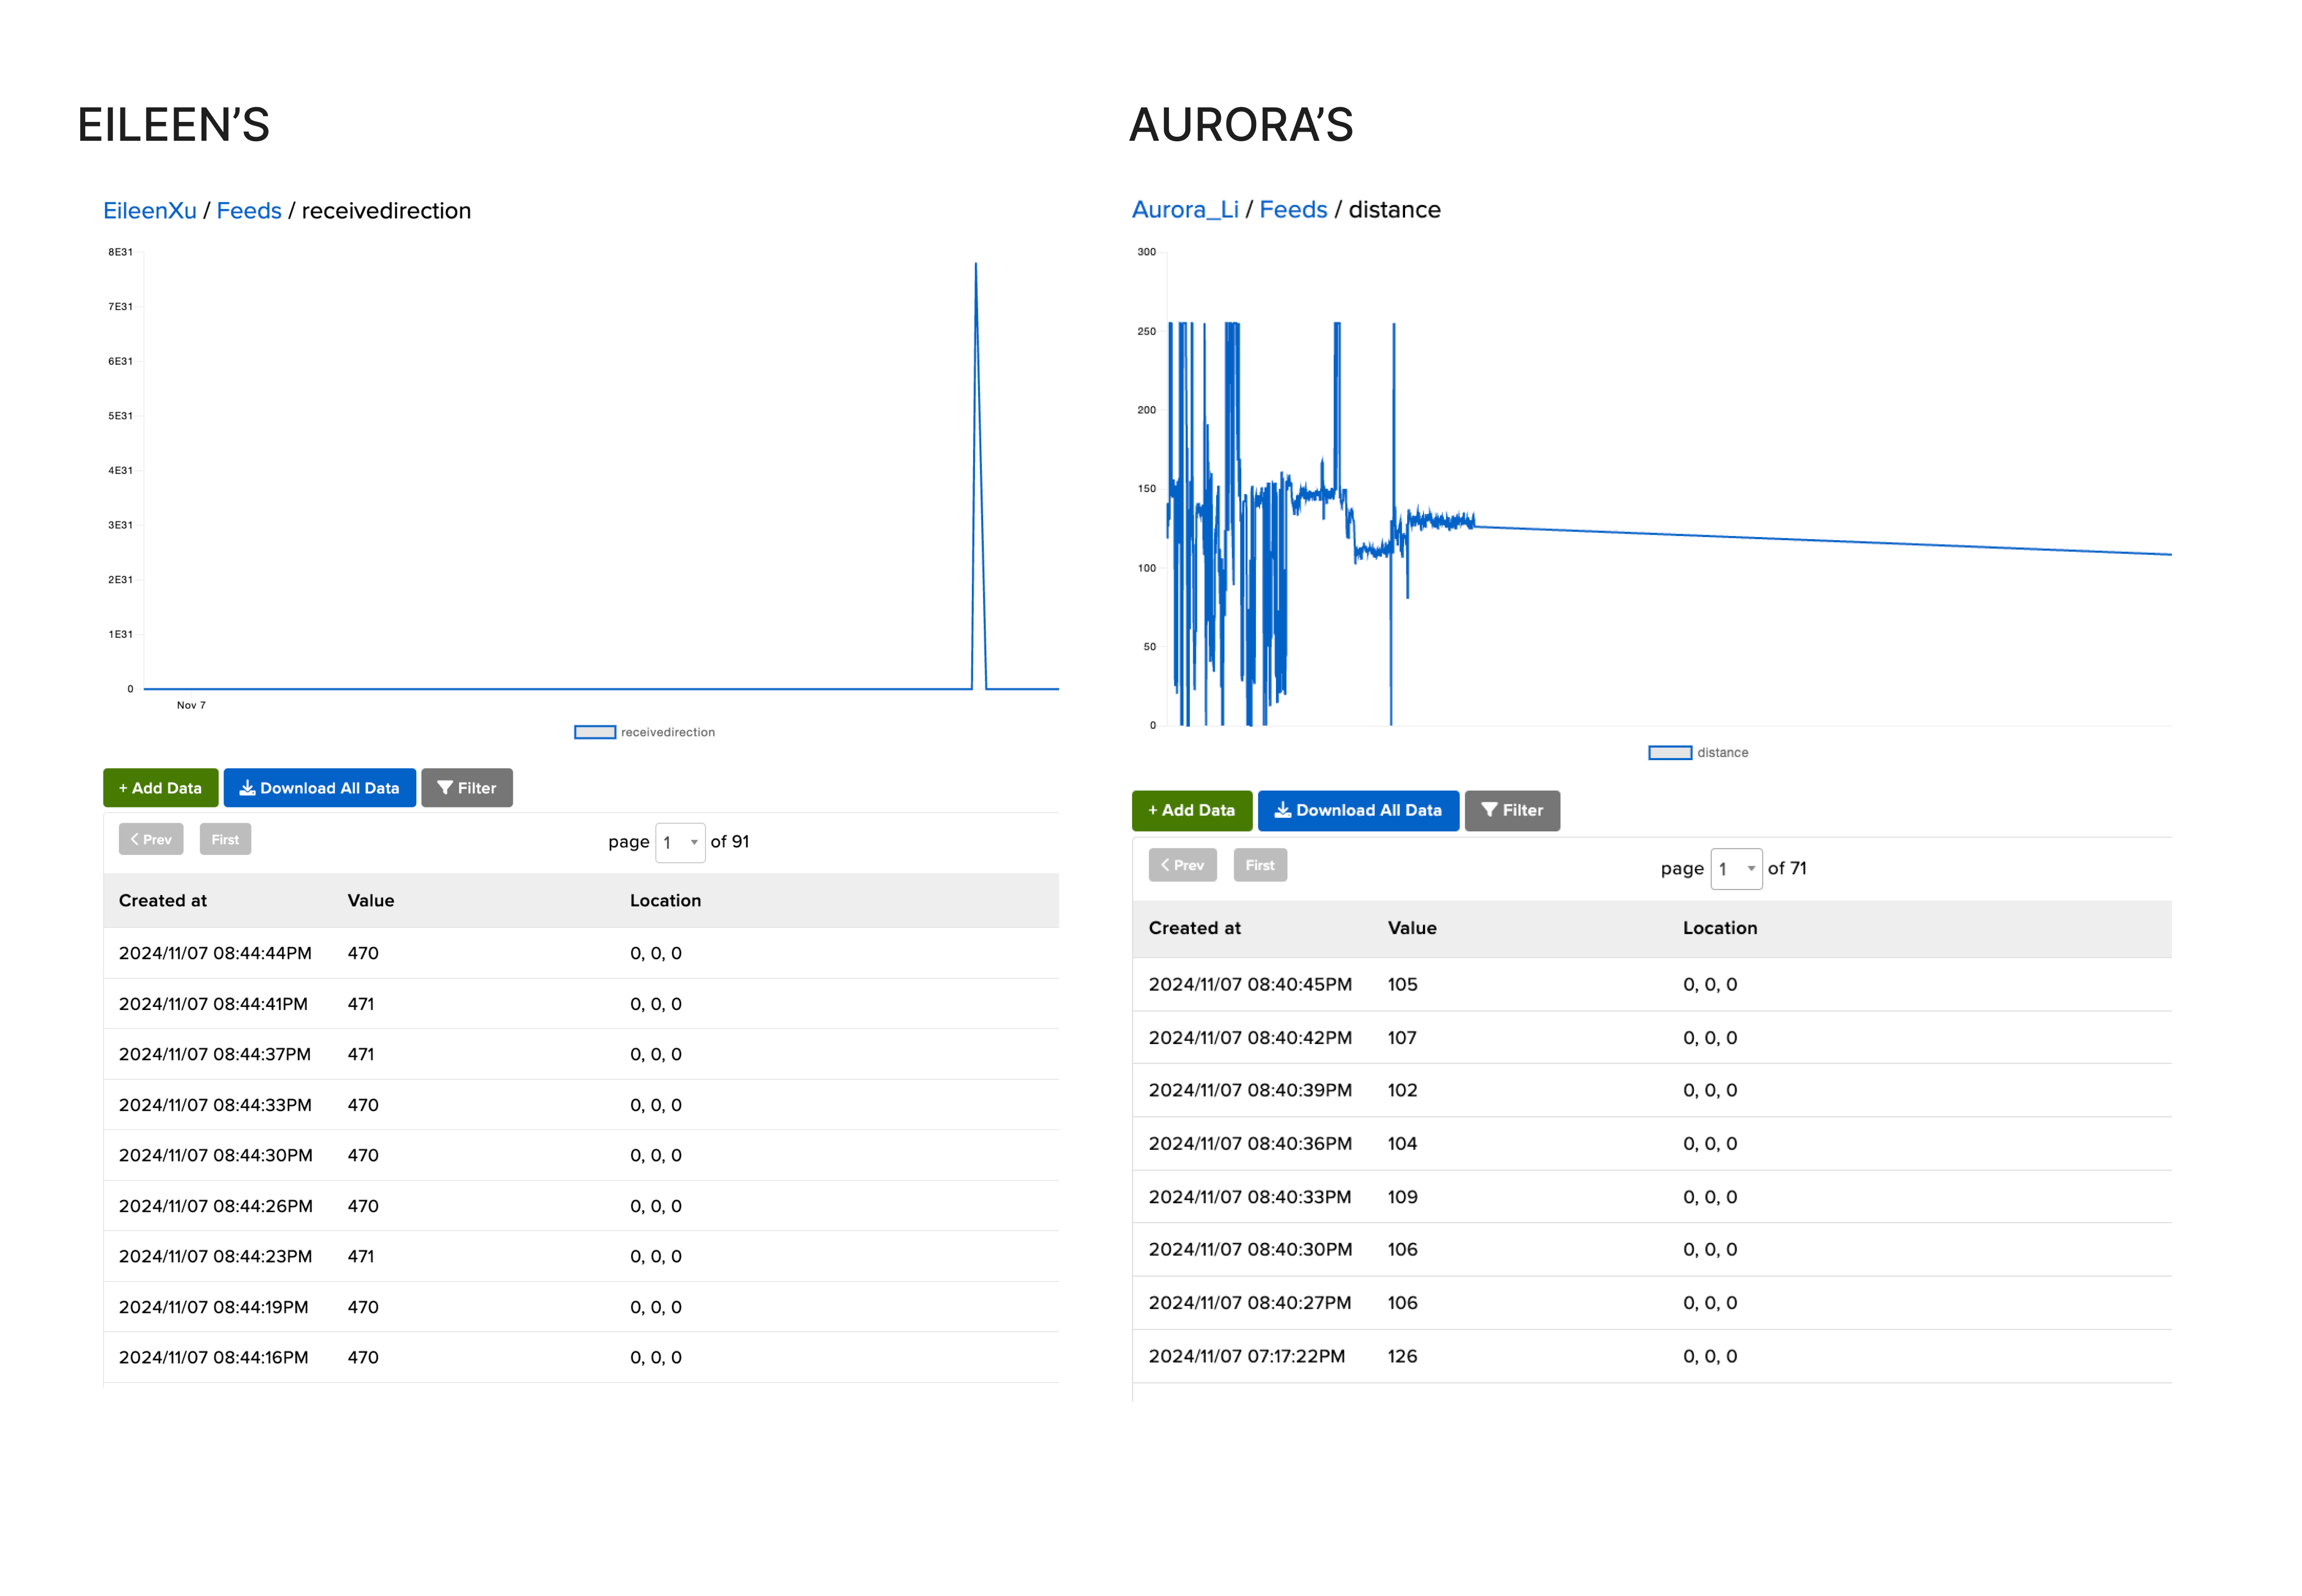This screenshot has width=2302, height=1596.
Task: Open the EileenXu profile link
Action: 150,211
